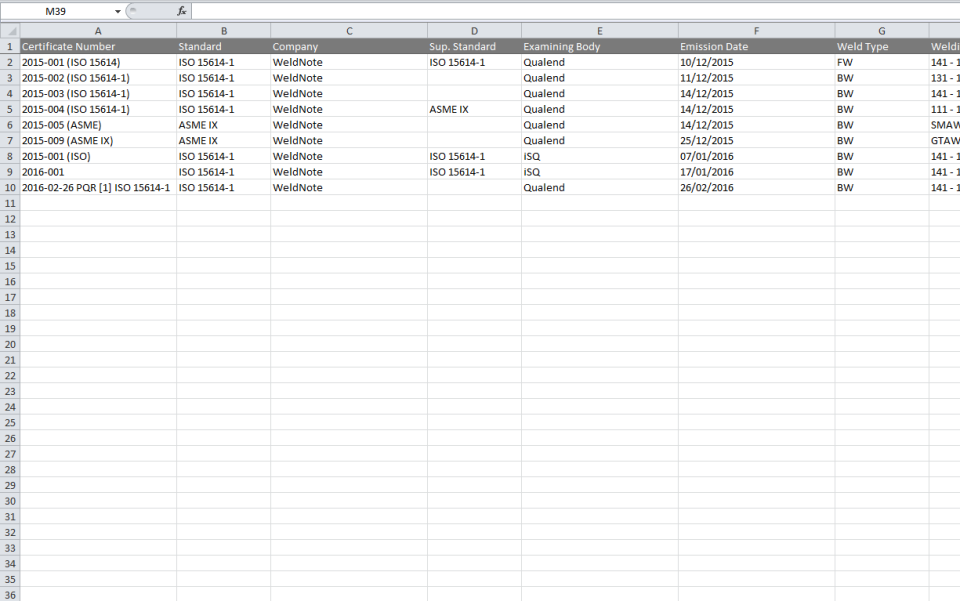Click 'ISO 15614-1' Standard cell in row 9

point(223,172)
